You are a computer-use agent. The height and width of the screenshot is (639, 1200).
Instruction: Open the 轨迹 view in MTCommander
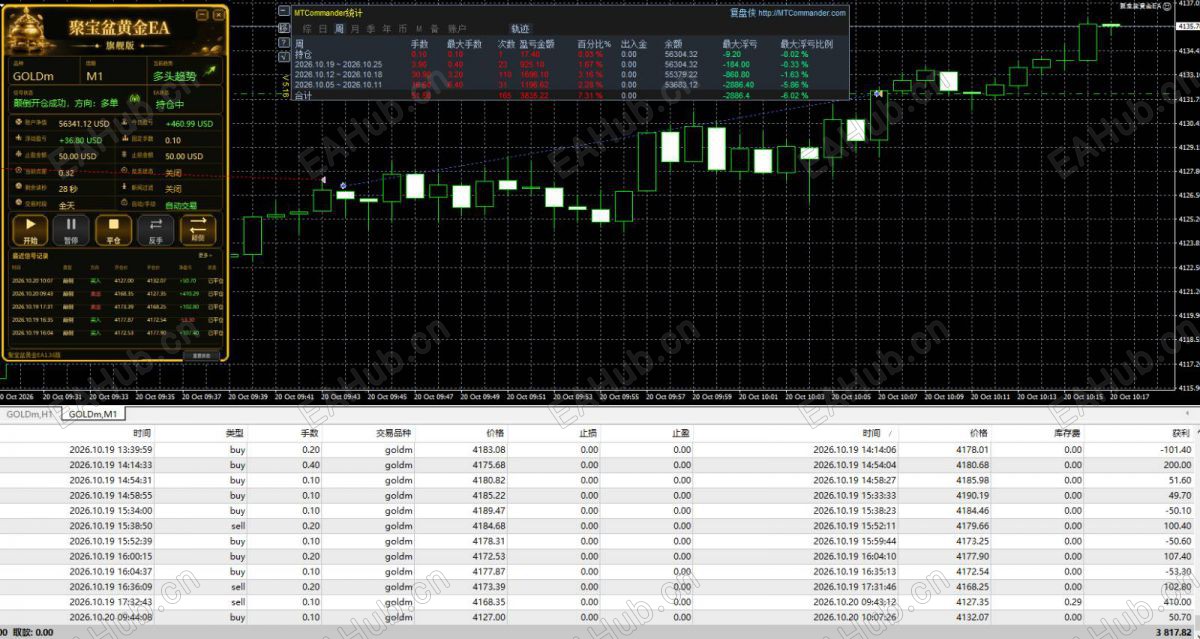click(520, 29)
